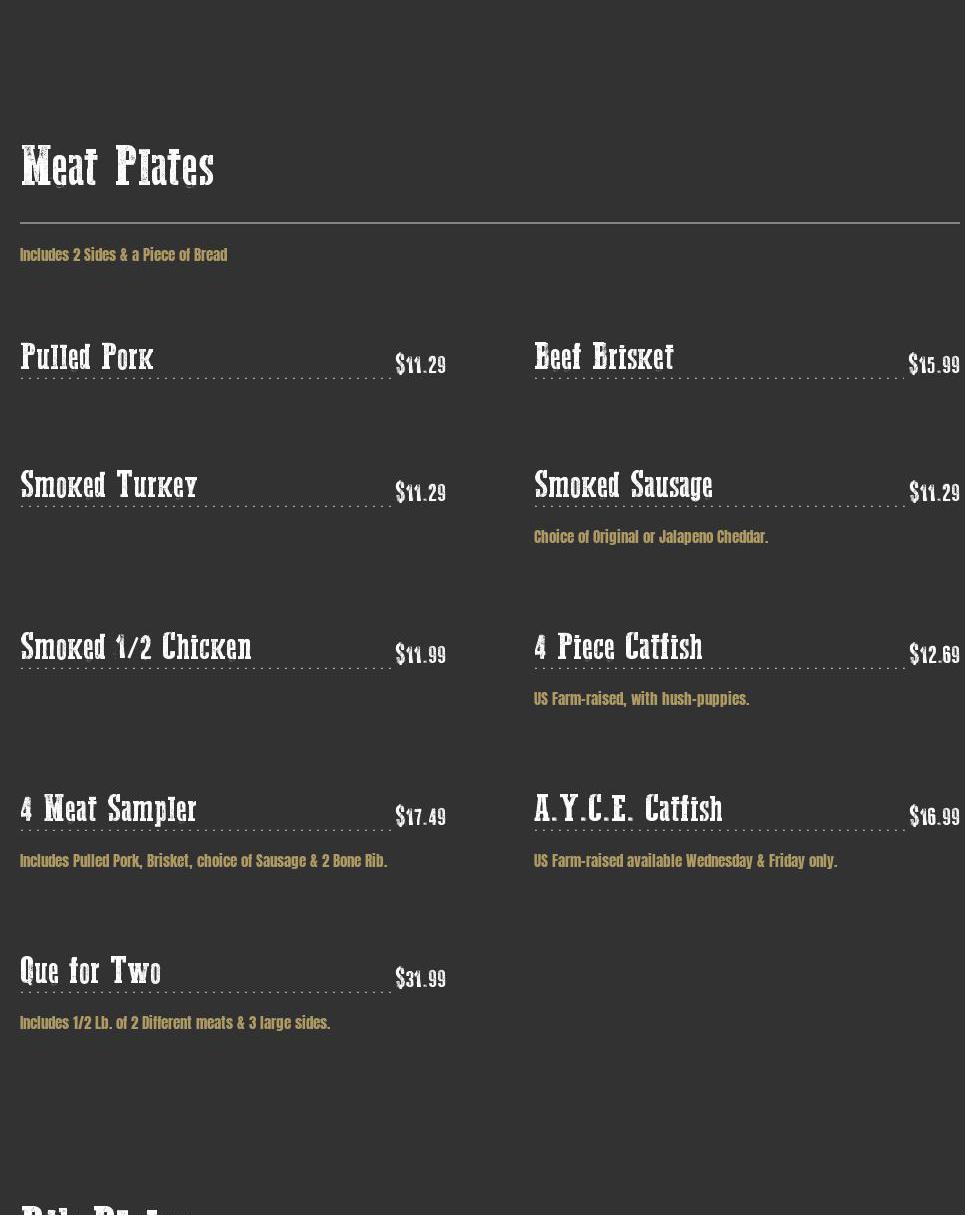Open the Smoked Turkey plate entry

[109, 485]
